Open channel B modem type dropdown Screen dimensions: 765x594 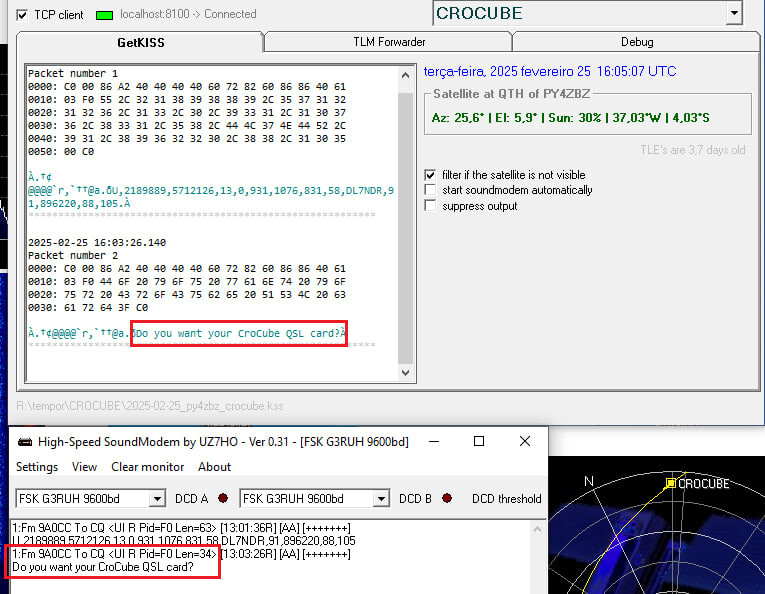pos(381,499)
